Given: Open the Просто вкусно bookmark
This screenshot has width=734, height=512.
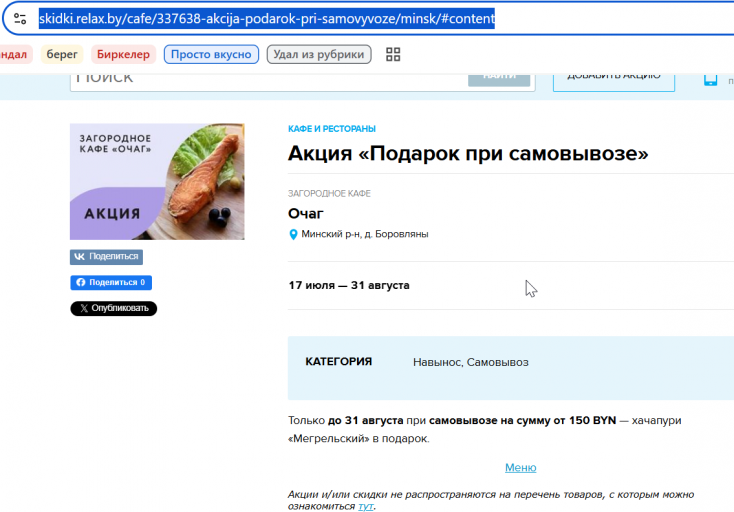Looking at the screenshot, I should [x=211, y=54].
